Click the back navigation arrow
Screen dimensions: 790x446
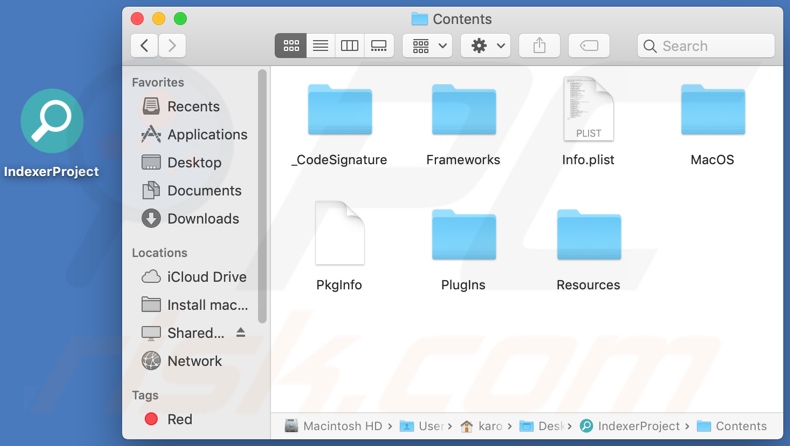click(145, 46)
